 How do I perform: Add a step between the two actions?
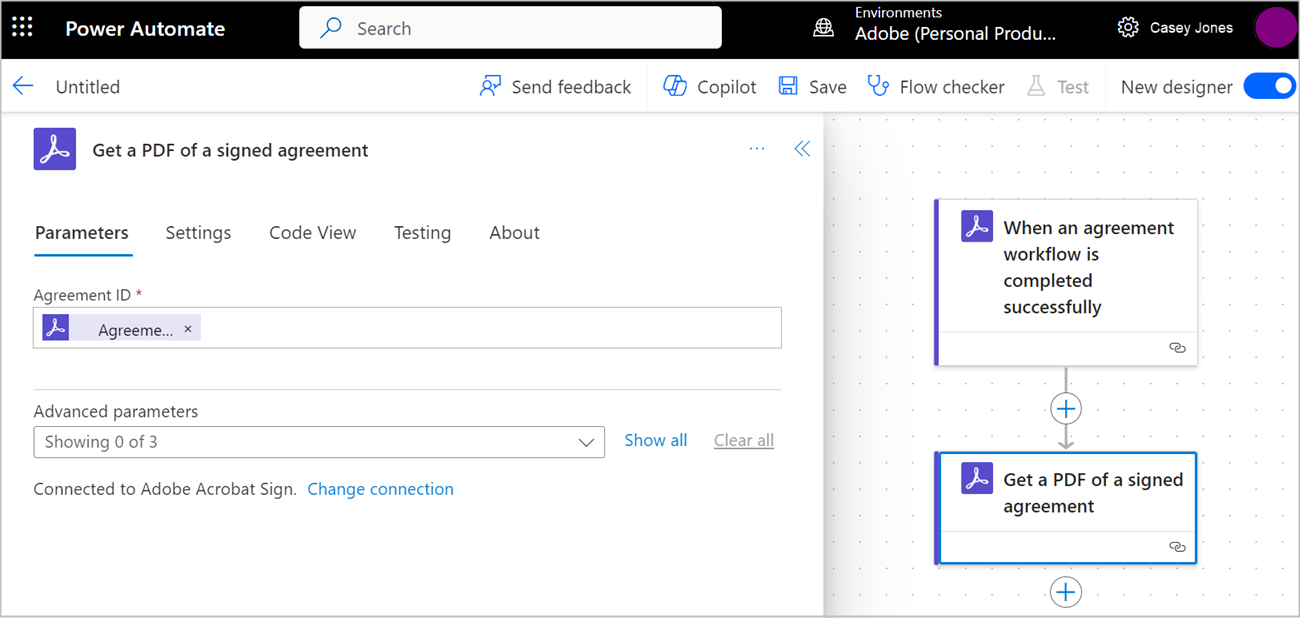(1066, 408)
